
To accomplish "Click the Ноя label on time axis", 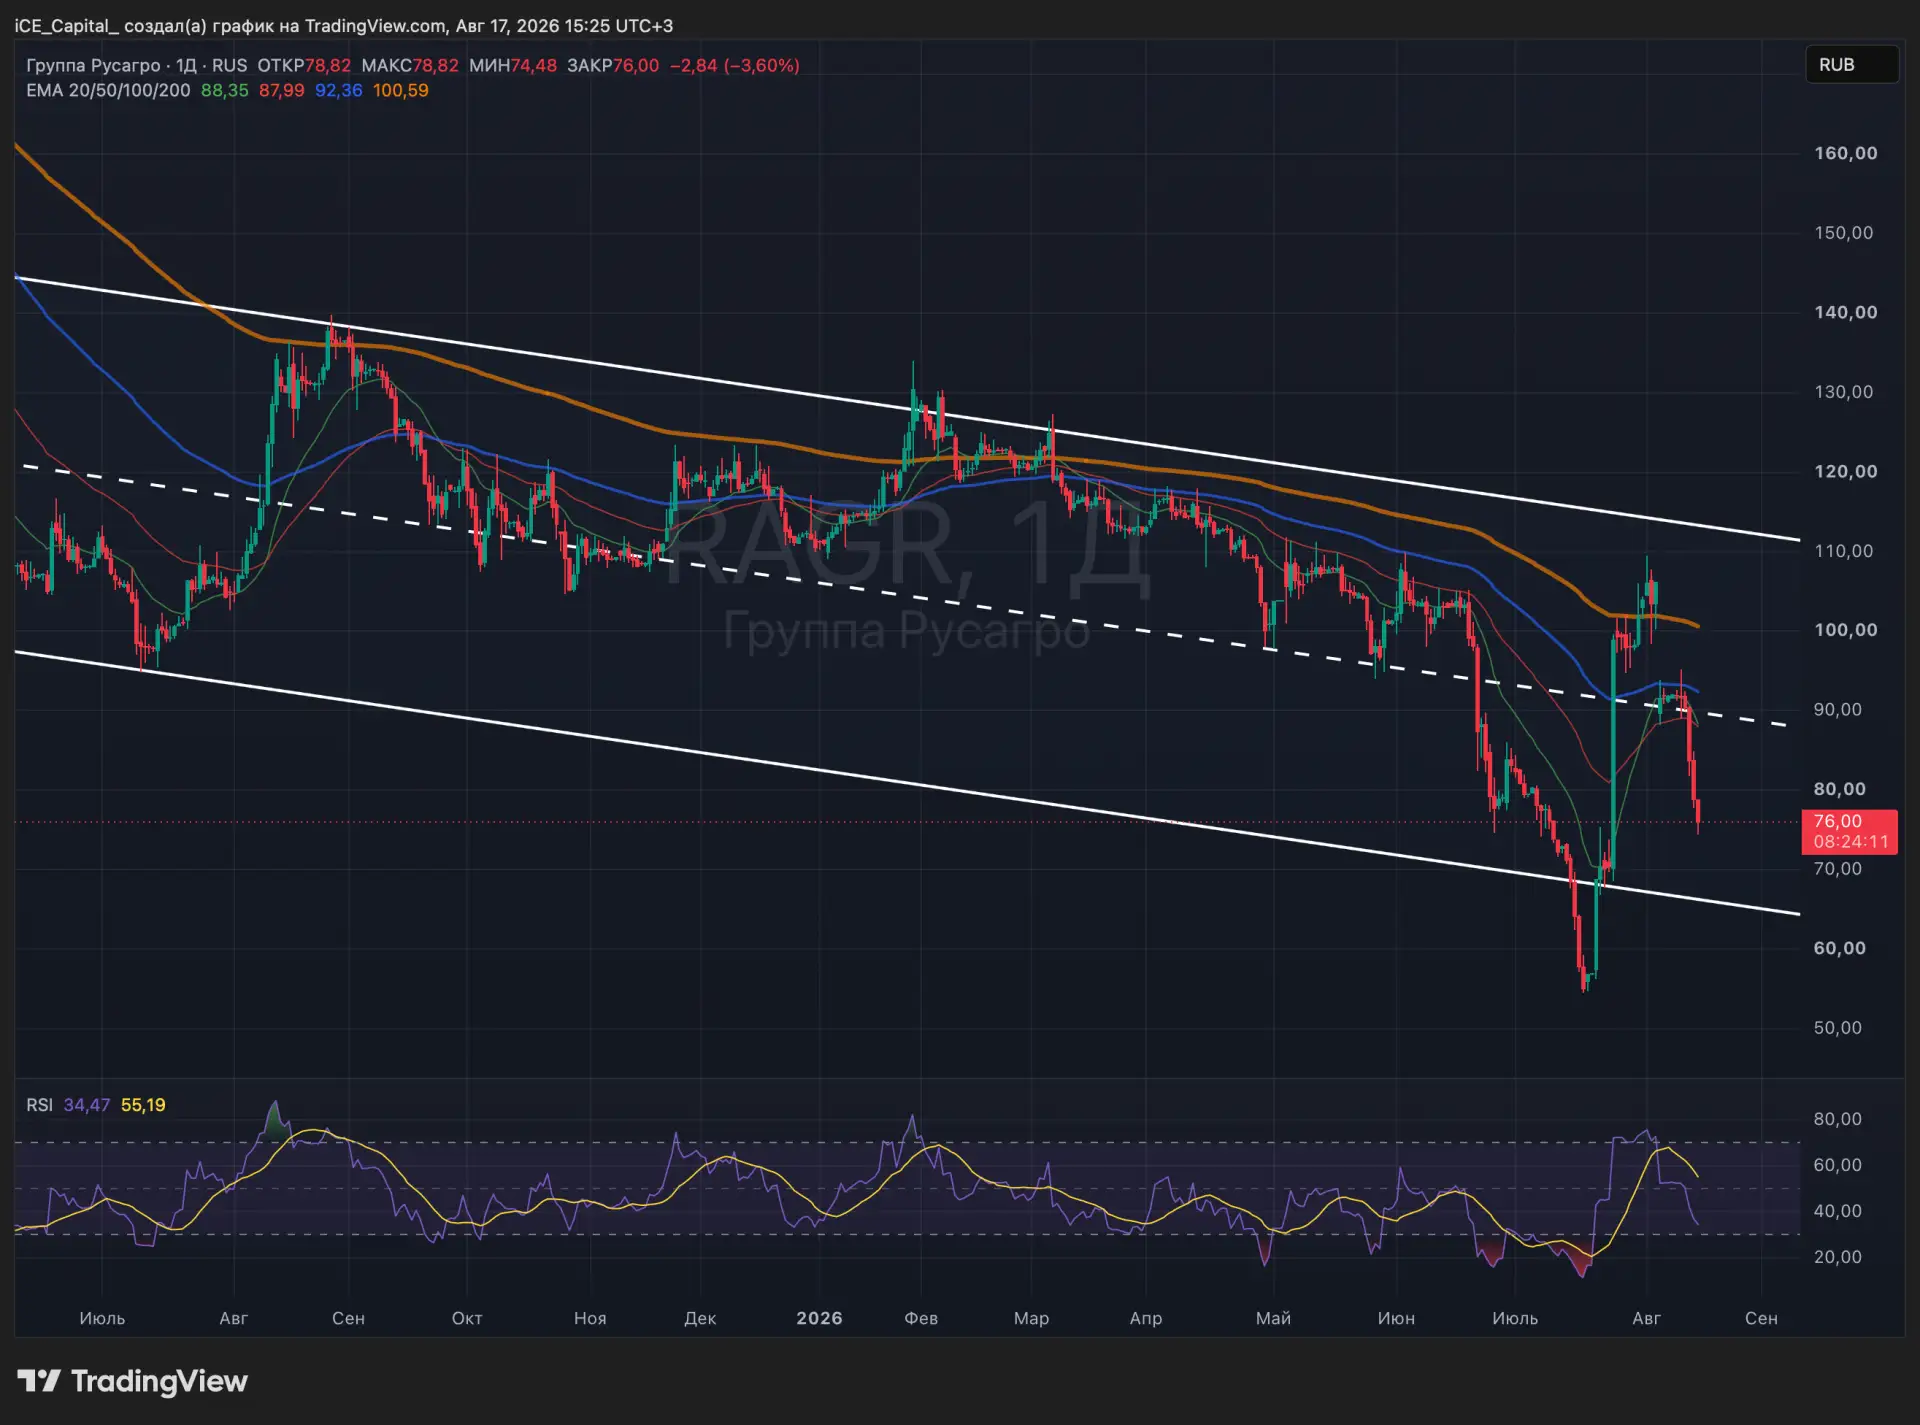I will point(590,1318).
